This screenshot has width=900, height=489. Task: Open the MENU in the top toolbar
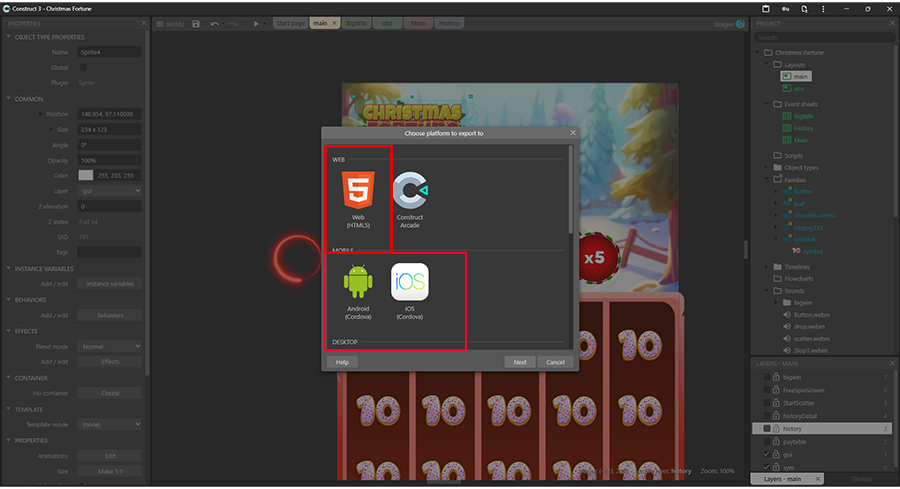tap(171, 23)
